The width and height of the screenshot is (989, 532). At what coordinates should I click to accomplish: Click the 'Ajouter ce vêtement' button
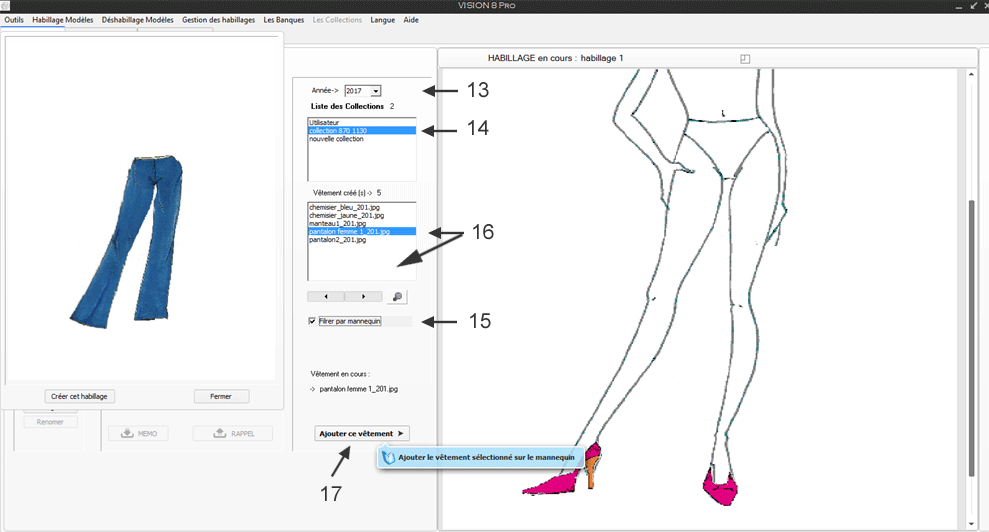click(x=361, y=434)
